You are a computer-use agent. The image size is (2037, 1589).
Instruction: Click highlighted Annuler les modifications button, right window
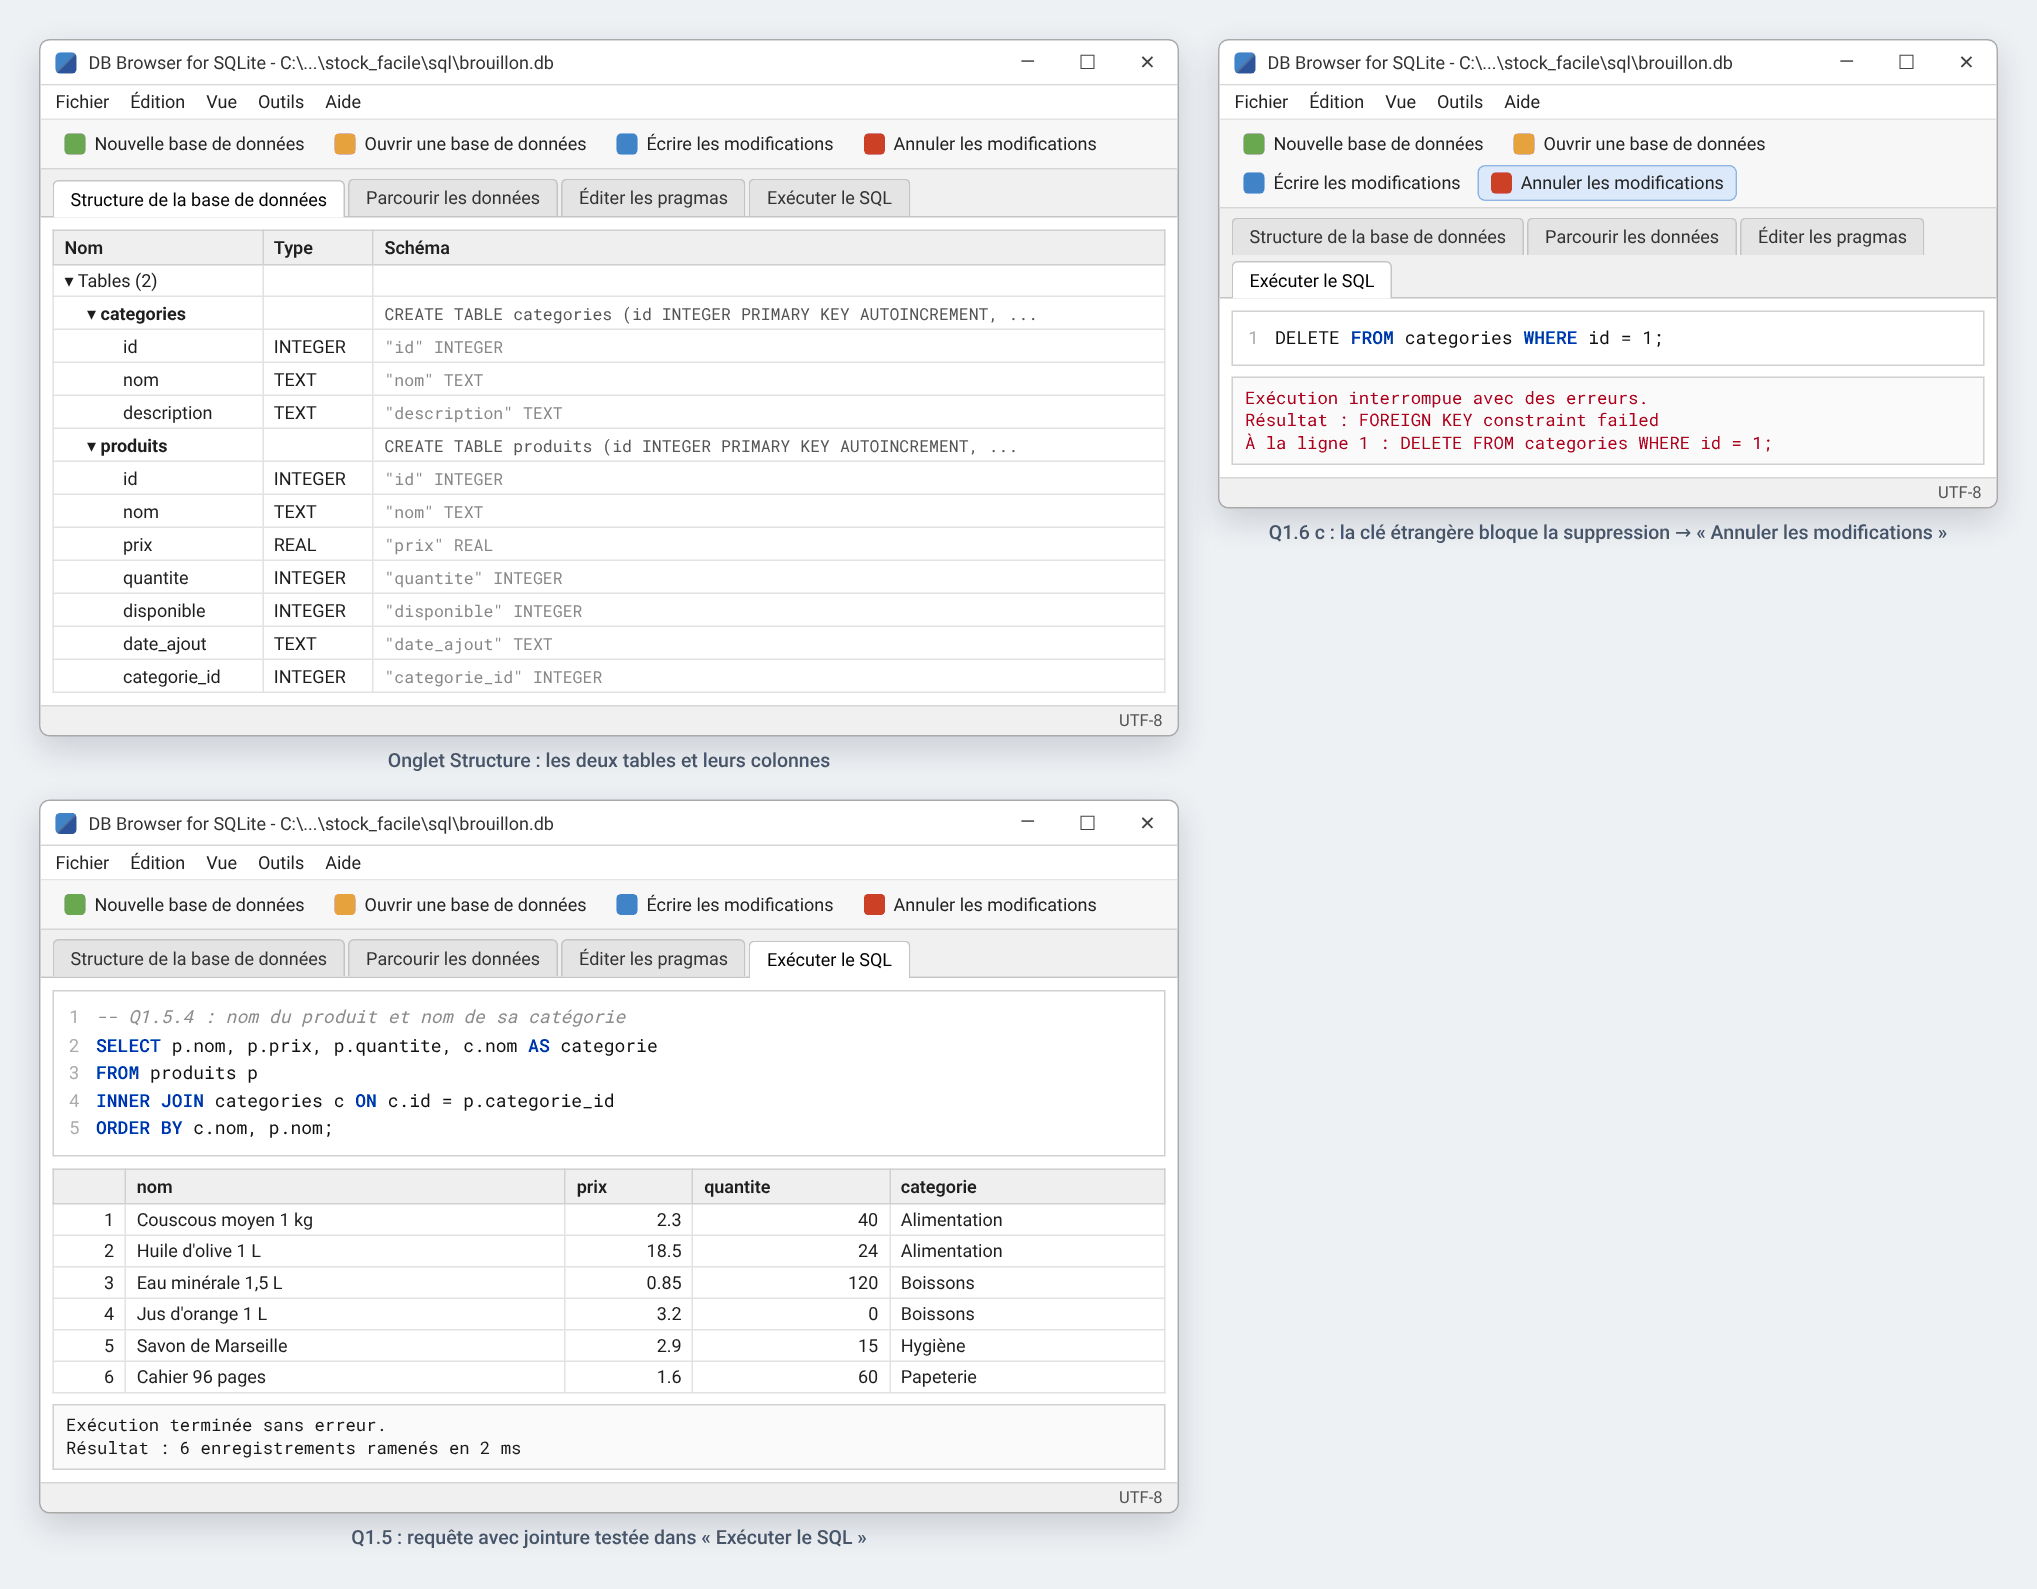coord(1607,183)
